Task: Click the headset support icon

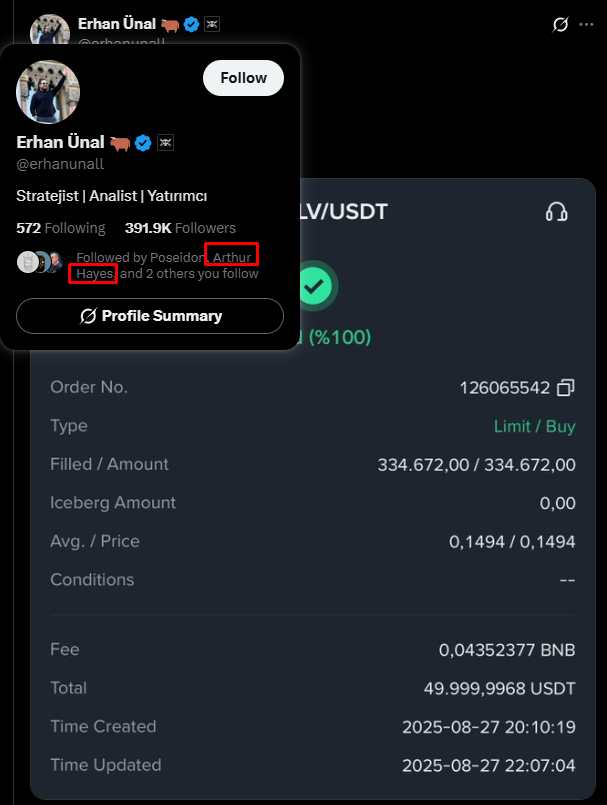Action: pos(557,212)
